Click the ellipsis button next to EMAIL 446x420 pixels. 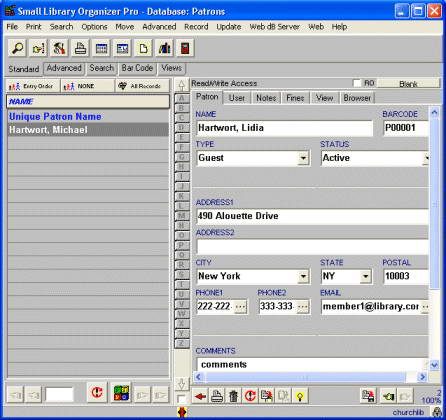pyautogui.click(x=425, y=306)
